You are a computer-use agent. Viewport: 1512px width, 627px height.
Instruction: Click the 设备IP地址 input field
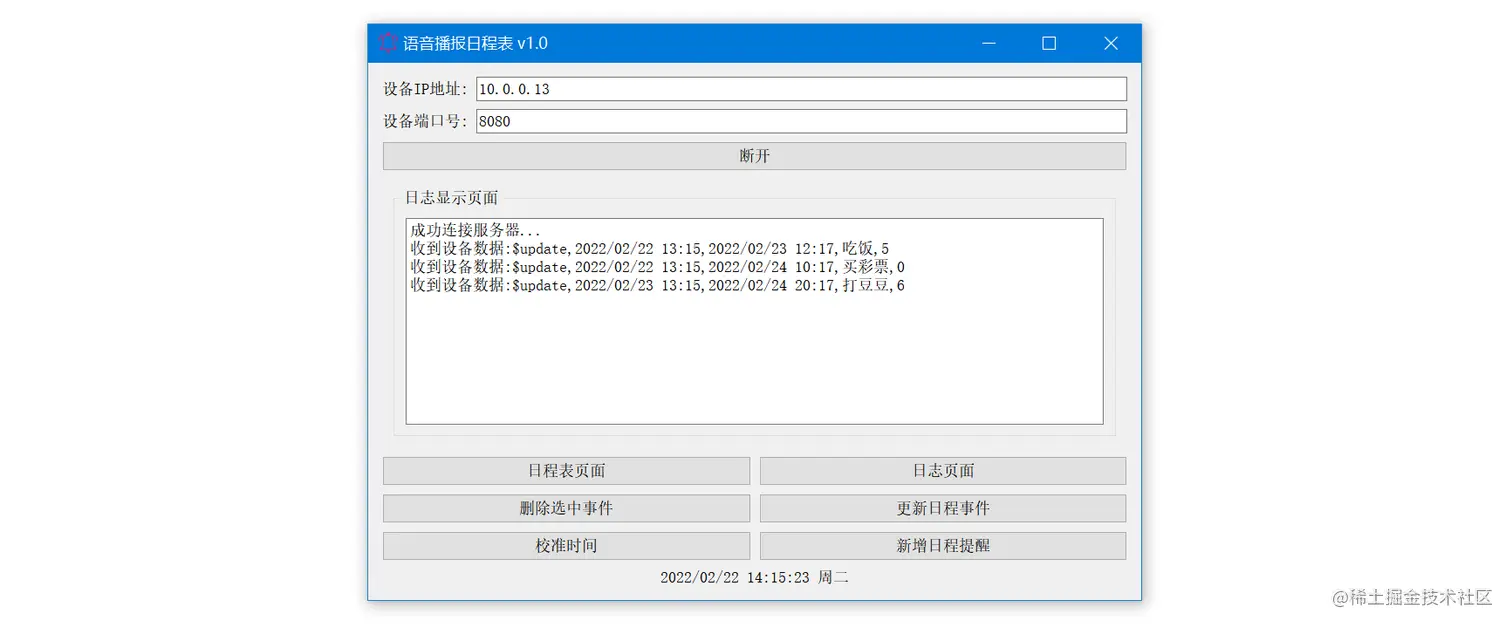(801, 89)
